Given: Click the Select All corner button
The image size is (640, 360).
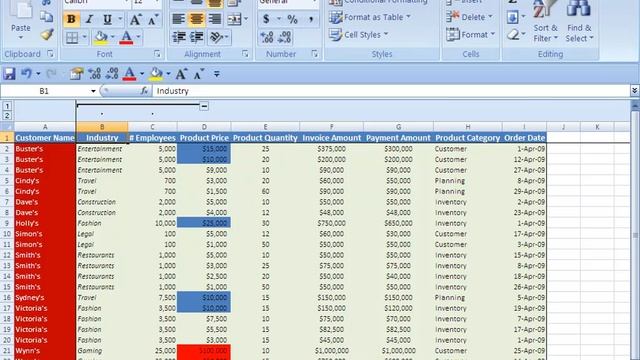Looking at the screenshot, I should 7,127.
